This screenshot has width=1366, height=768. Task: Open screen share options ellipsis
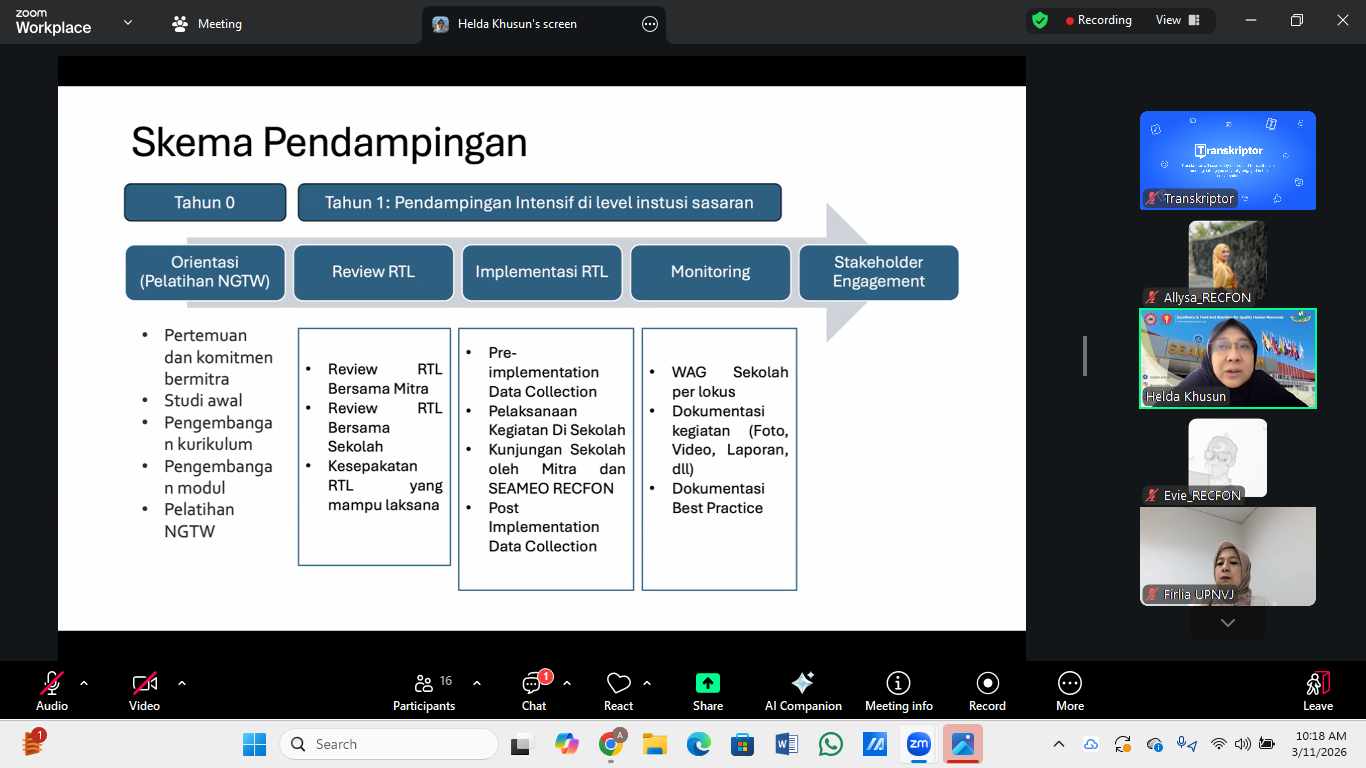[x=650, y=24]
